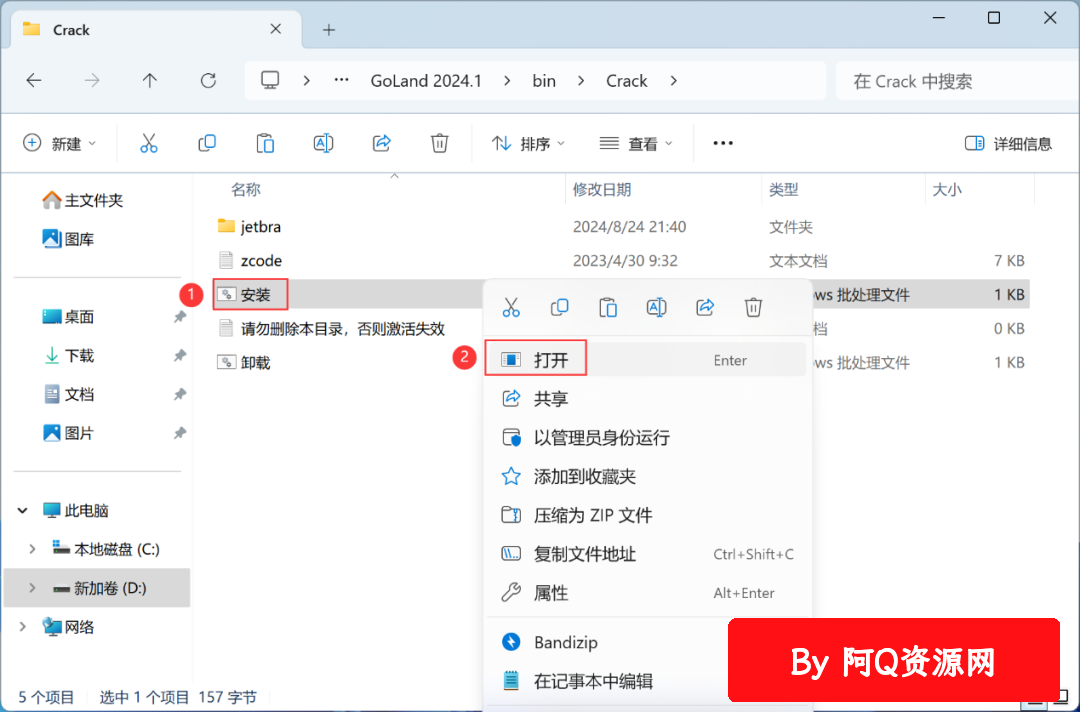Expand the 网络 tree node
The height and width of the screenshot is (712, 1080).
[23, 627]
